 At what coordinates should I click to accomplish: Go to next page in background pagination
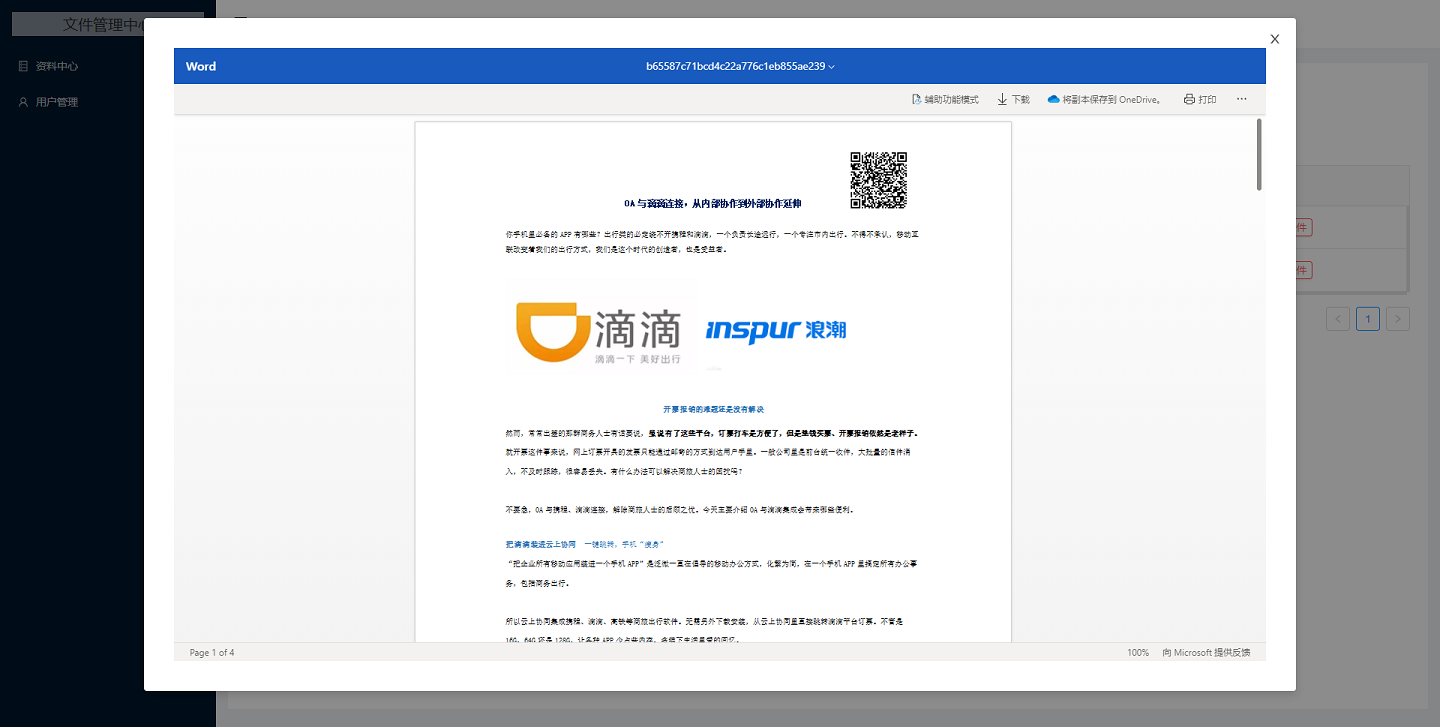pos(1398,319)
